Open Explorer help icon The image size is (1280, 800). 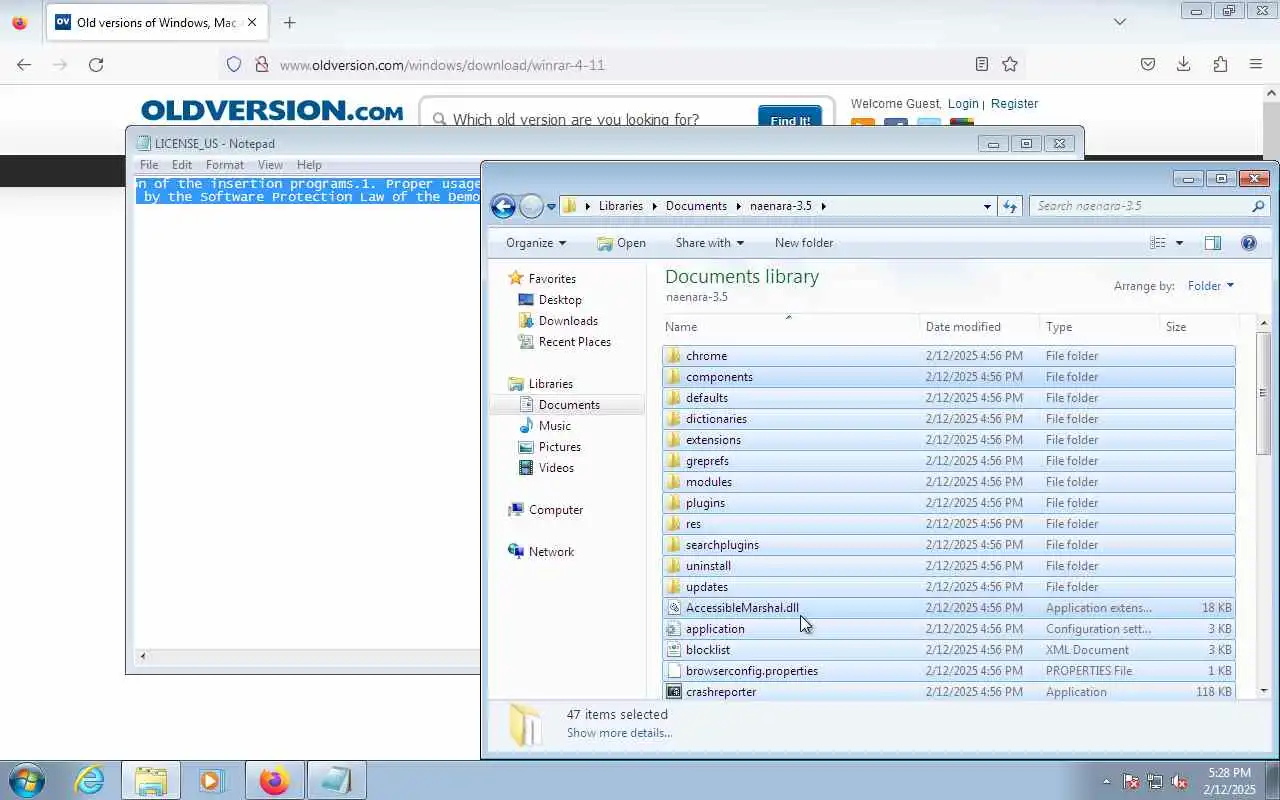(x=1248, y=243)
